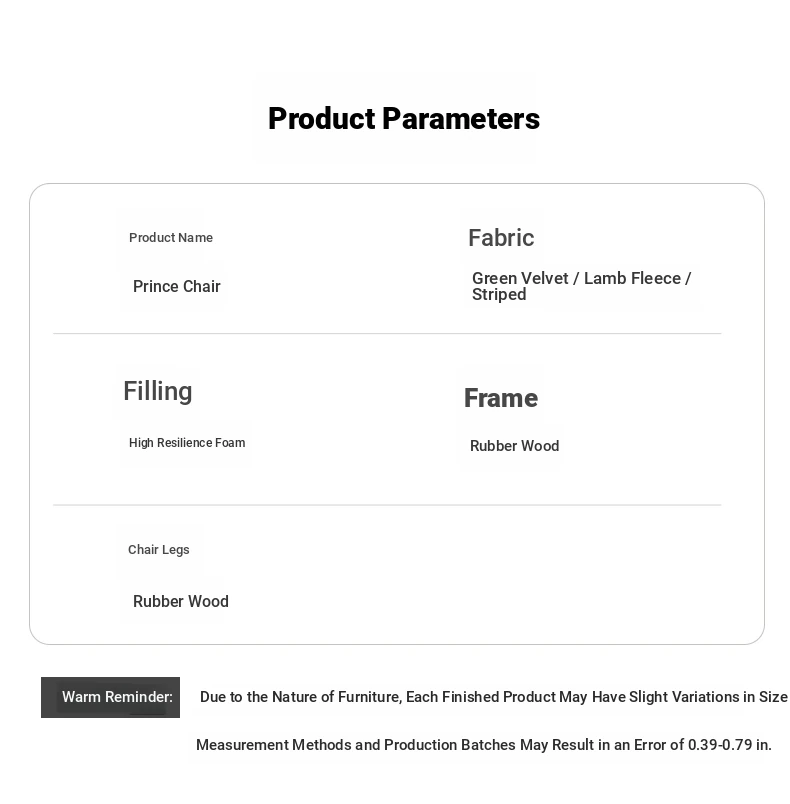Image resolution: width=790 pixels, height=804 pixels.
Task: Click the Frame label
Action: click(501, 398)
